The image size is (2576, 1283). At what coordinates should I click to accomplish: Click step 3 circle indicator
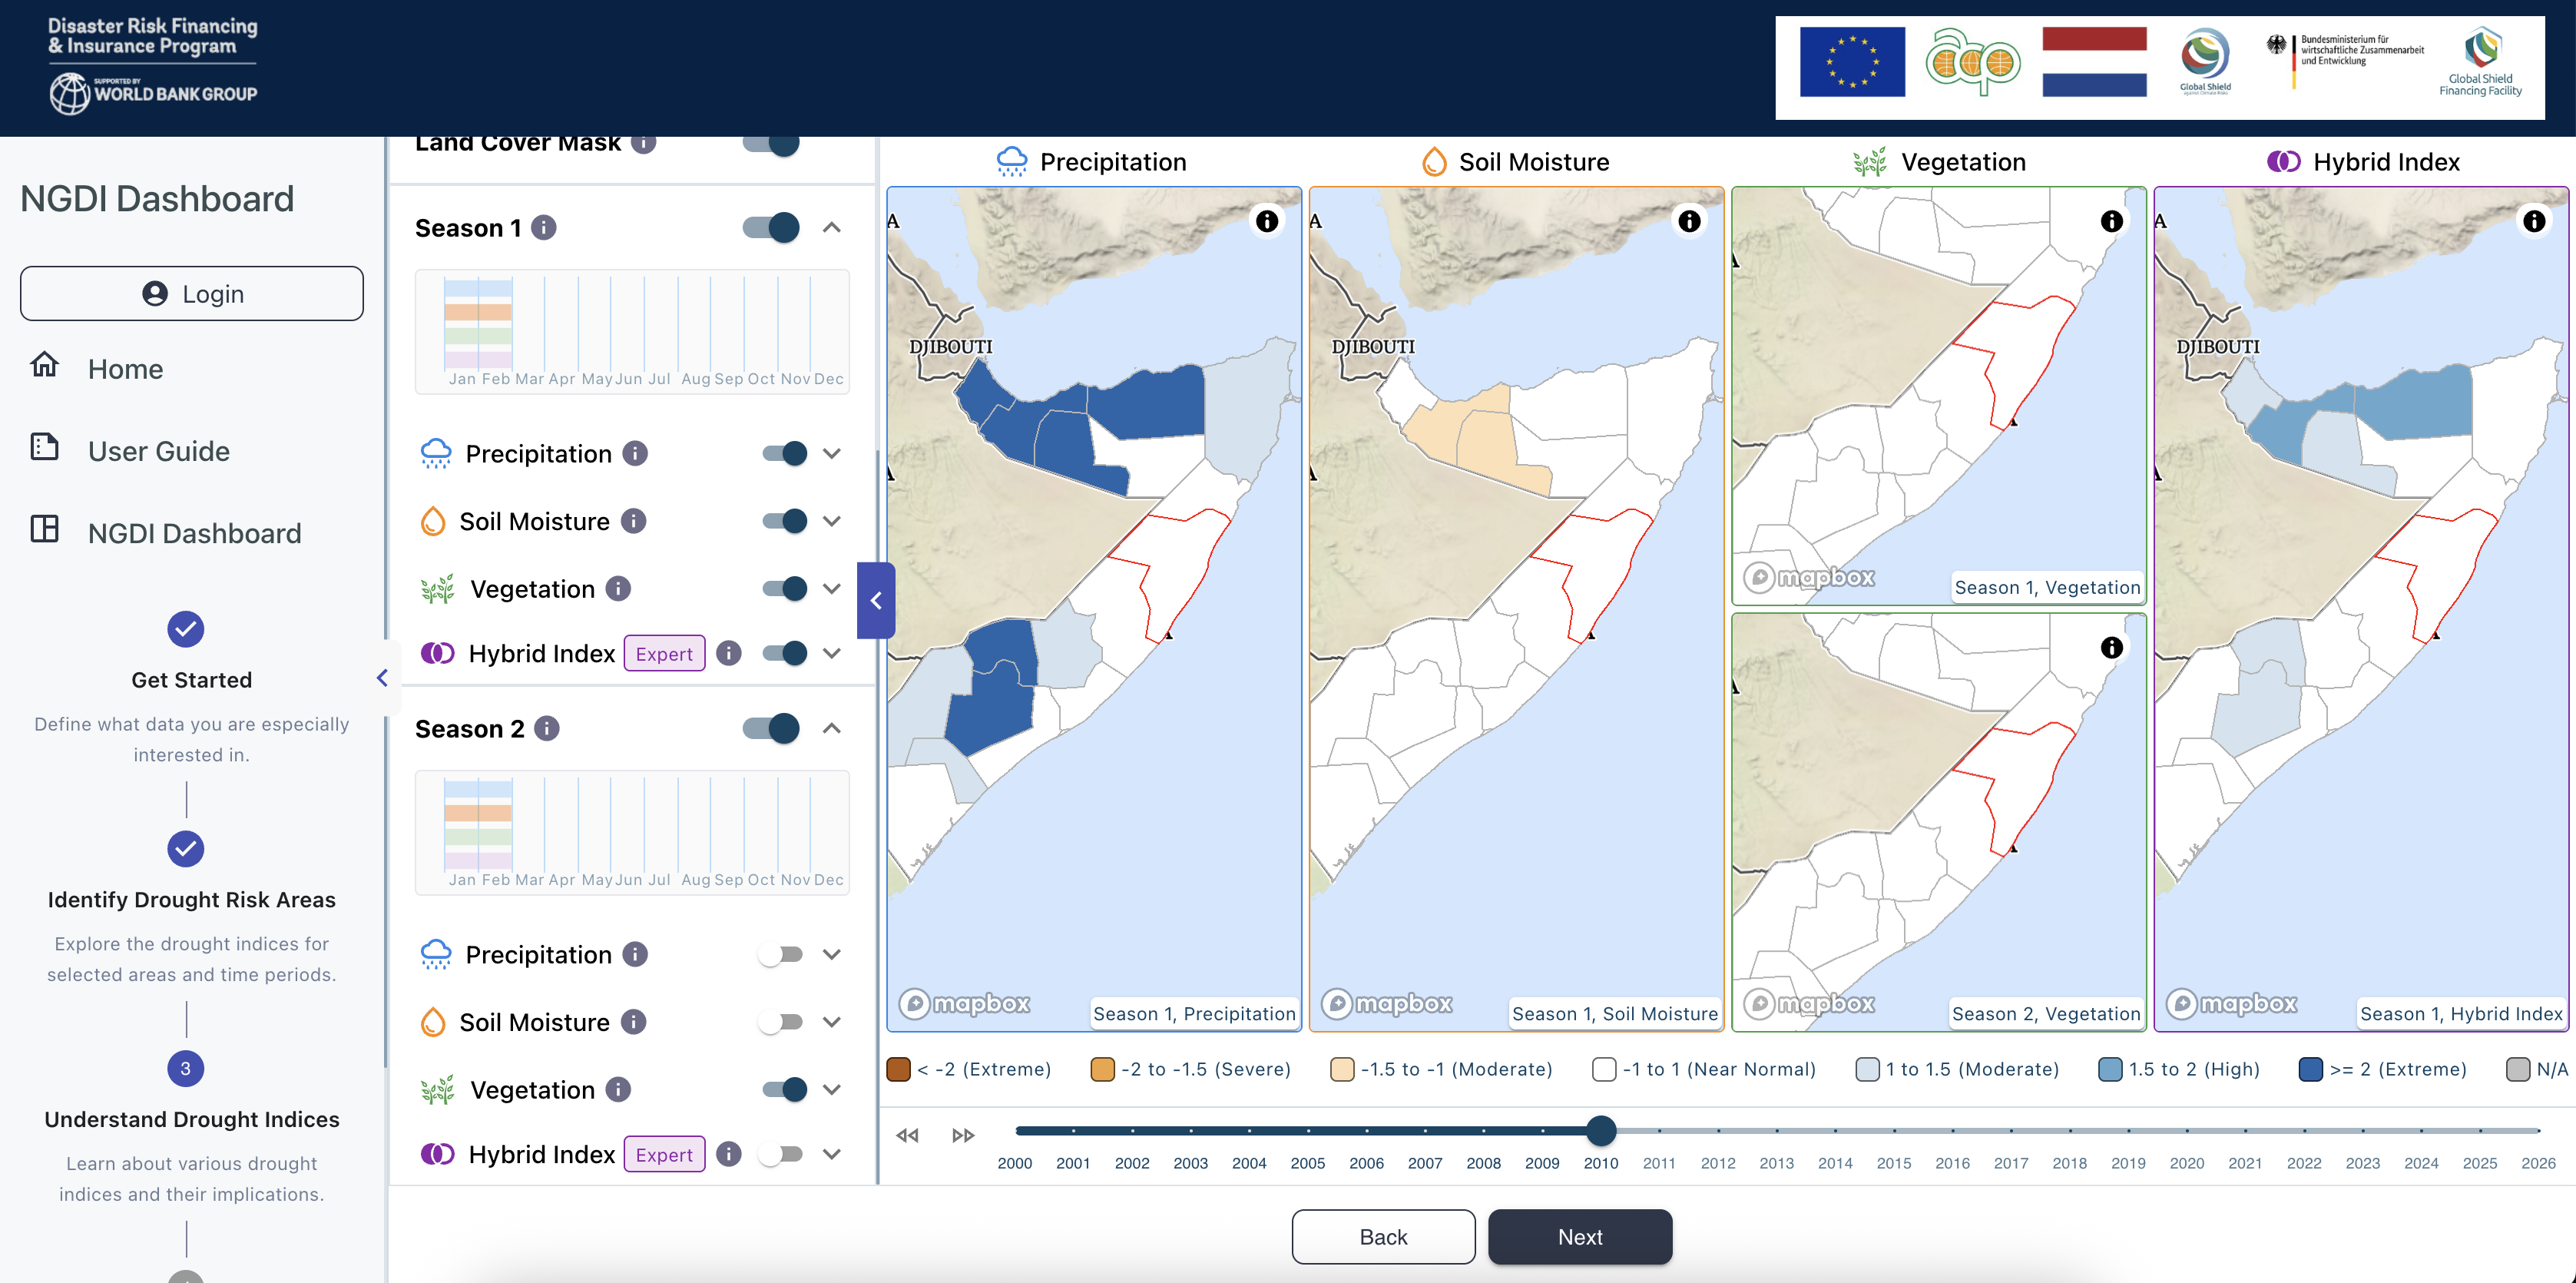click(x=186, y=1068)
